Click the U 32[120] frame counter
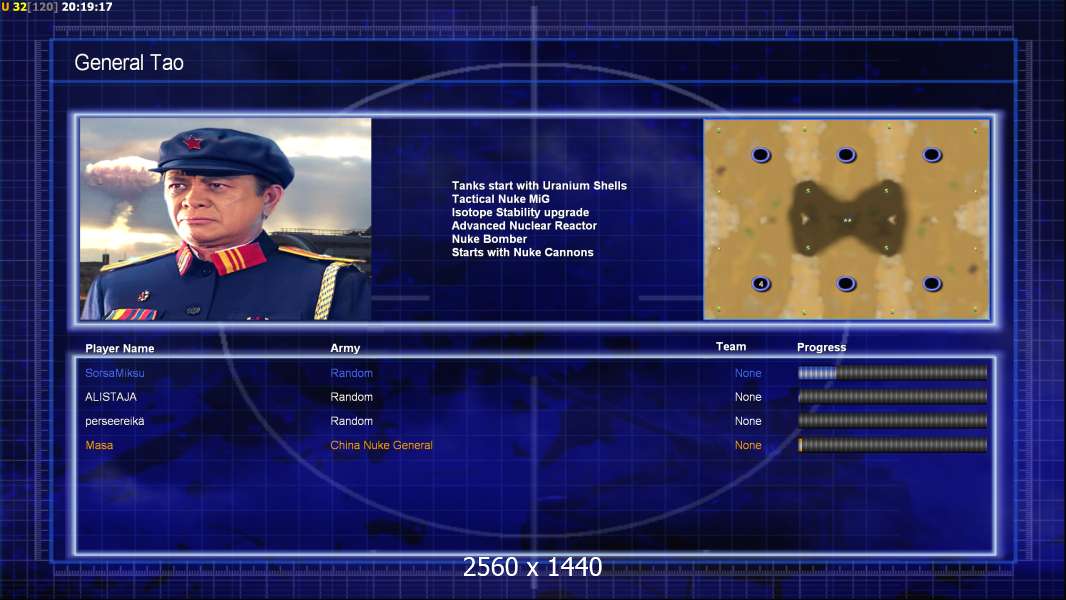 pyautogui.click(x=29, y=7)
